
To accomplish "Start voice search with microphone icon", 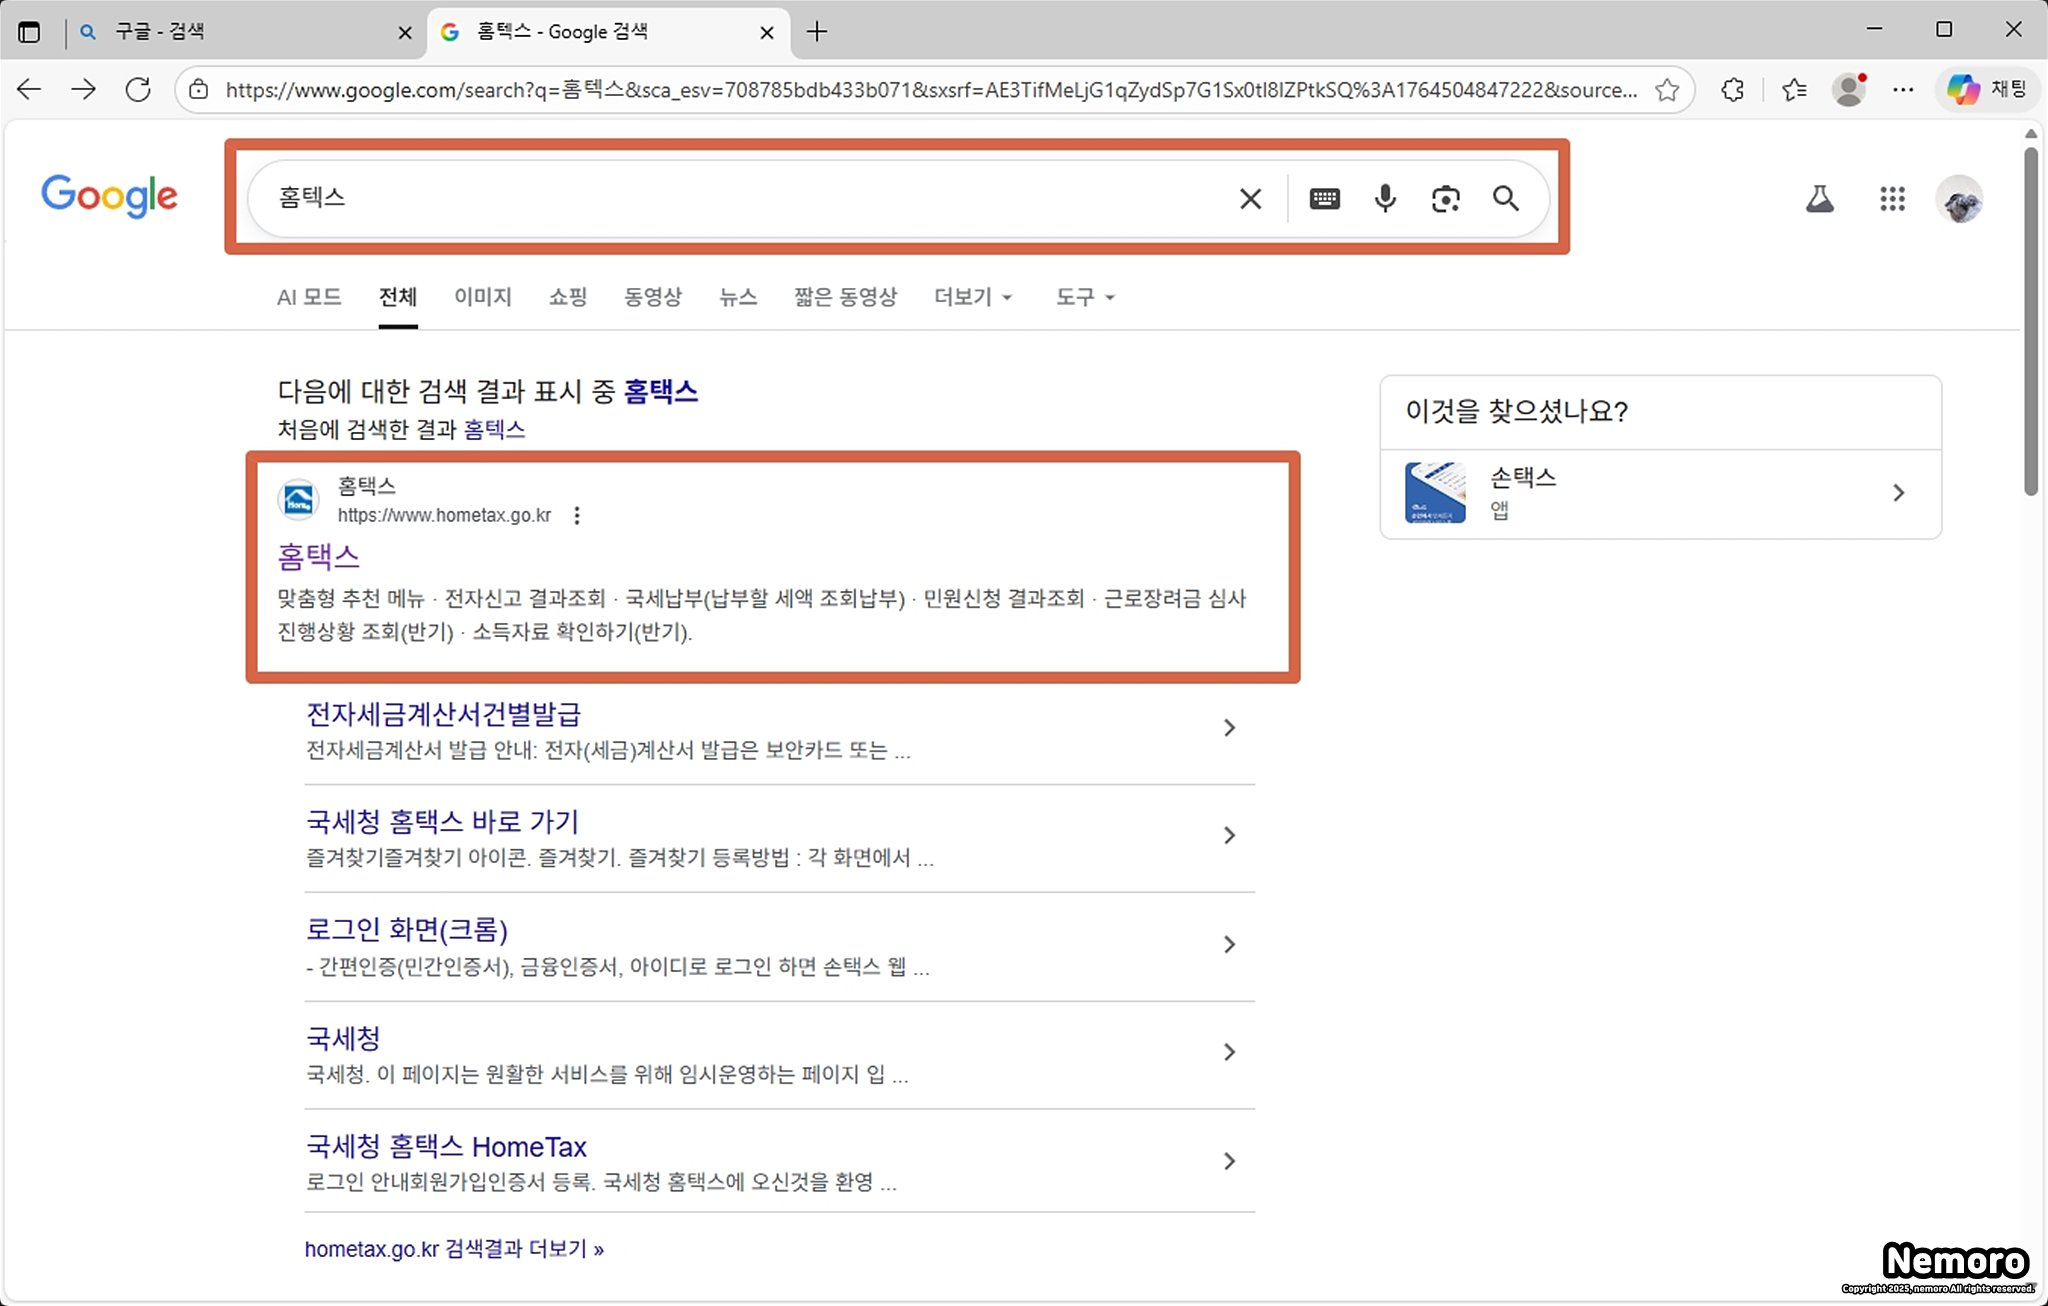I will [1385, 199].
